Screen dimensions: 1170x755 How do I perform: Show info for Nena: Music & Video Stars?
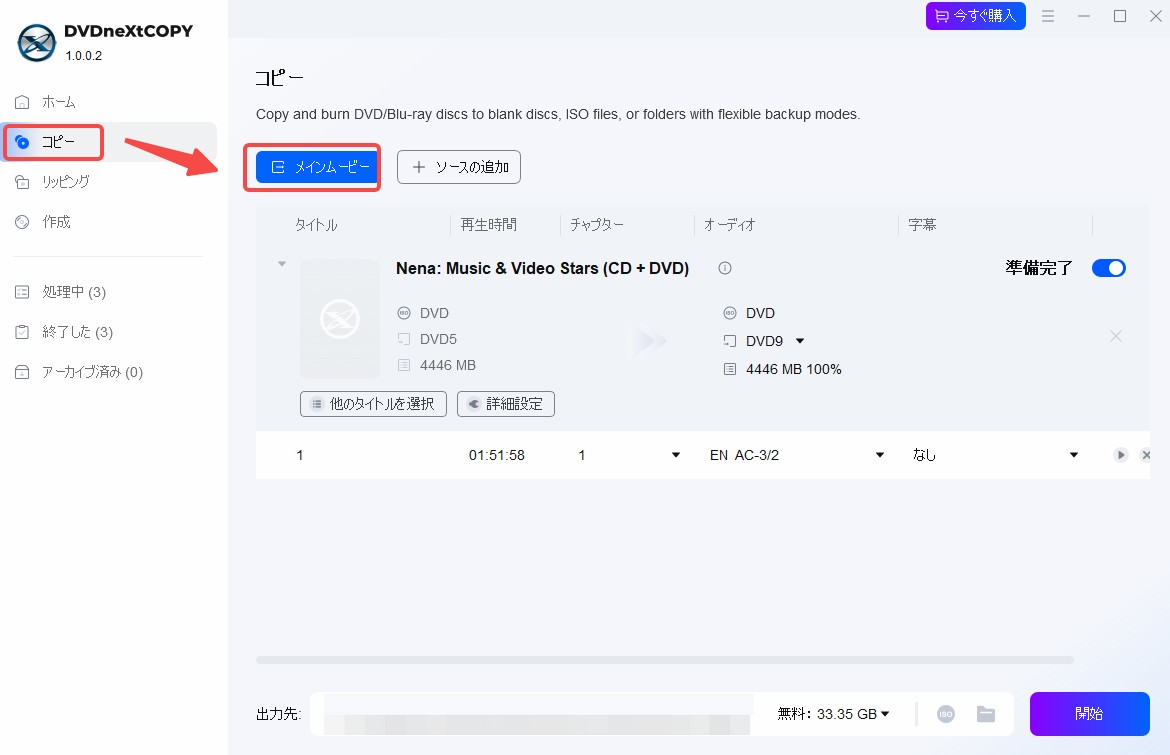pyautogui.click(x=725, y=268)
